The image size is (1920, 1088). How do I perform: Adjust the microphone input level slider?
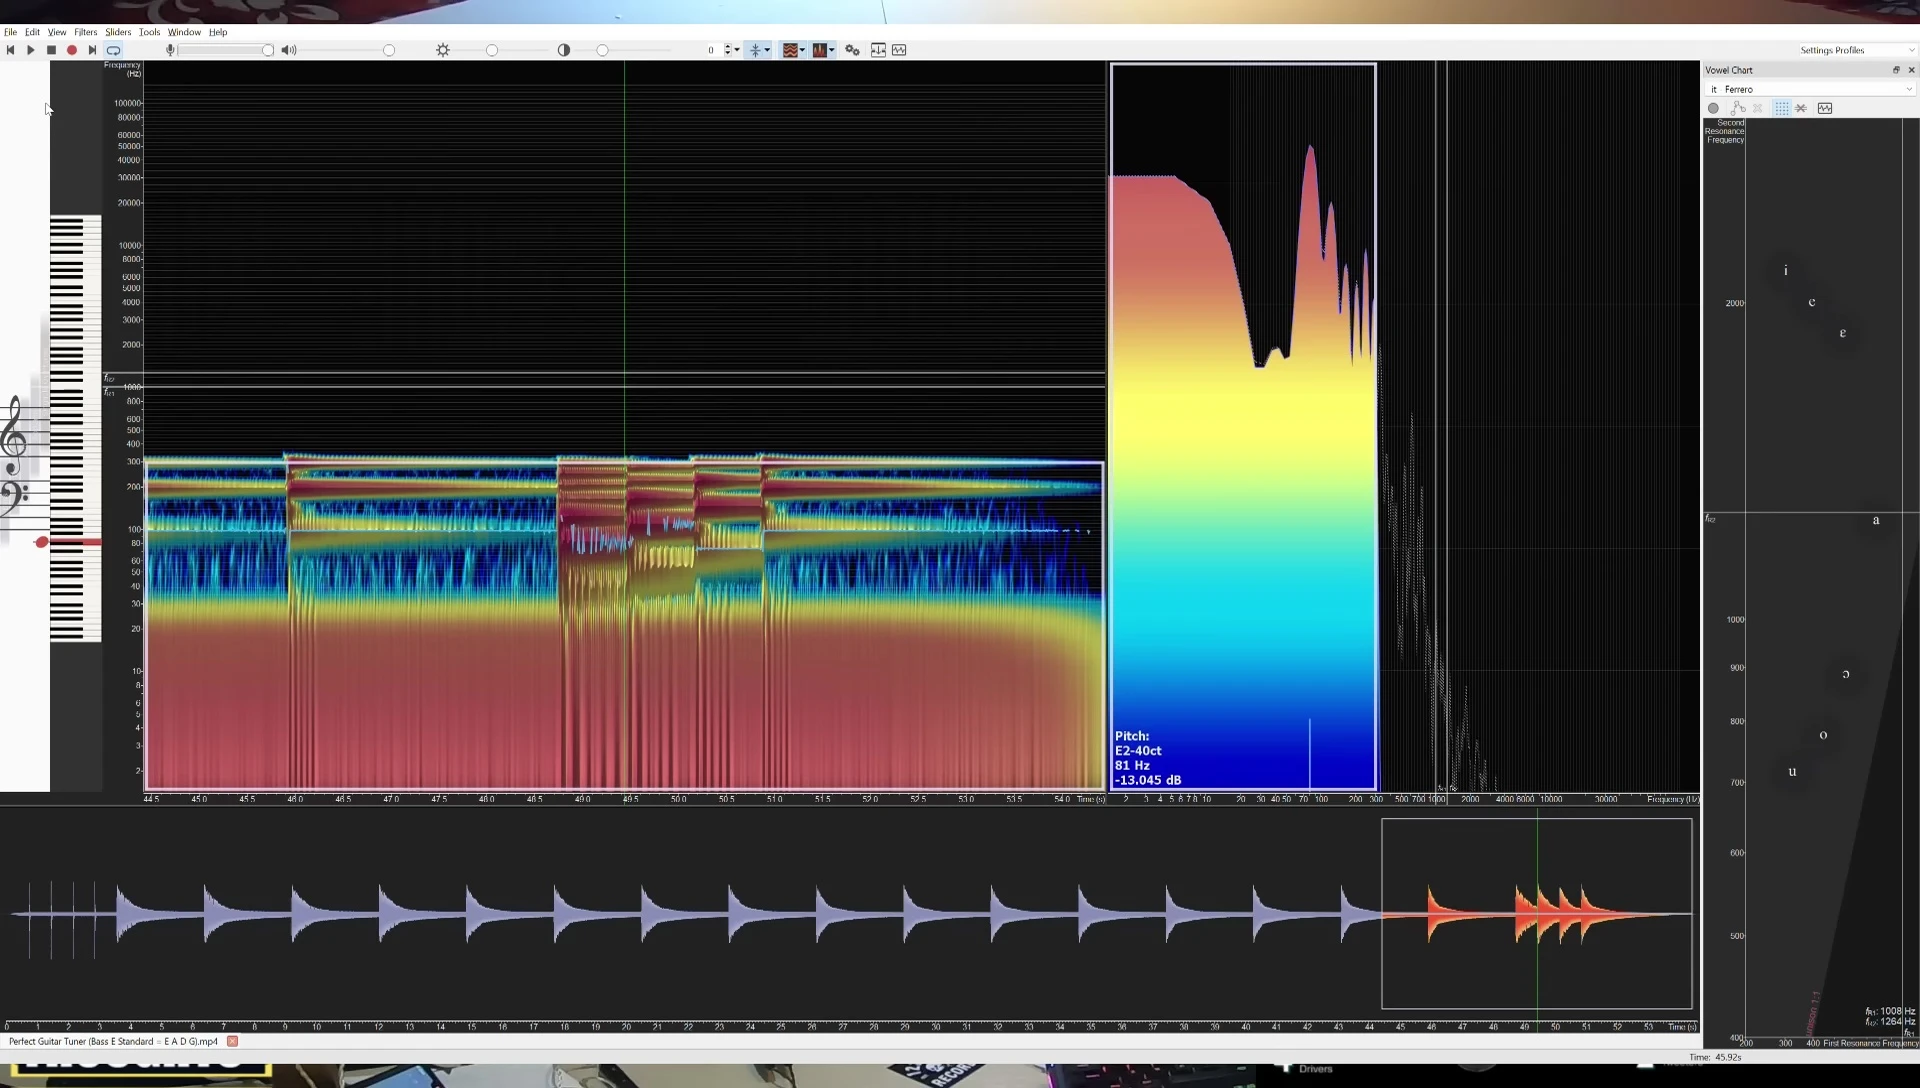point(226,50)
